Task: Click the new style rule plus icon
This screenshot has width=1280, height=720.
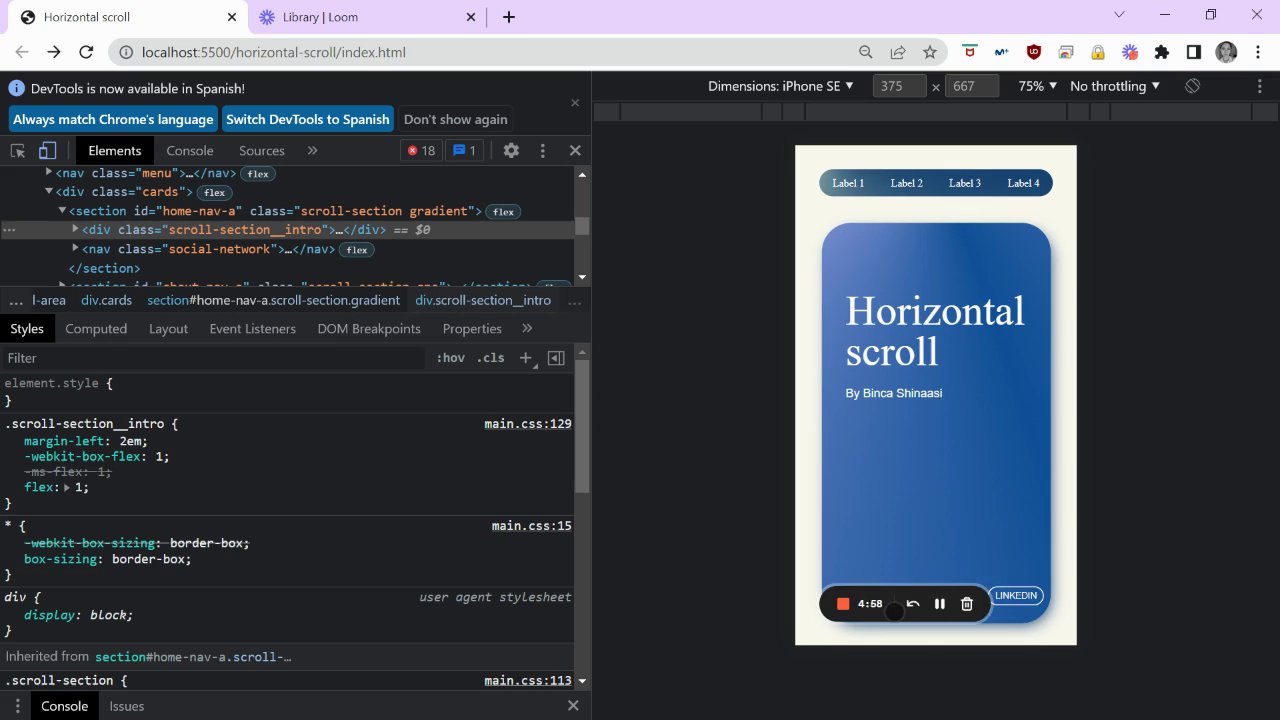Action: [525, 358]
